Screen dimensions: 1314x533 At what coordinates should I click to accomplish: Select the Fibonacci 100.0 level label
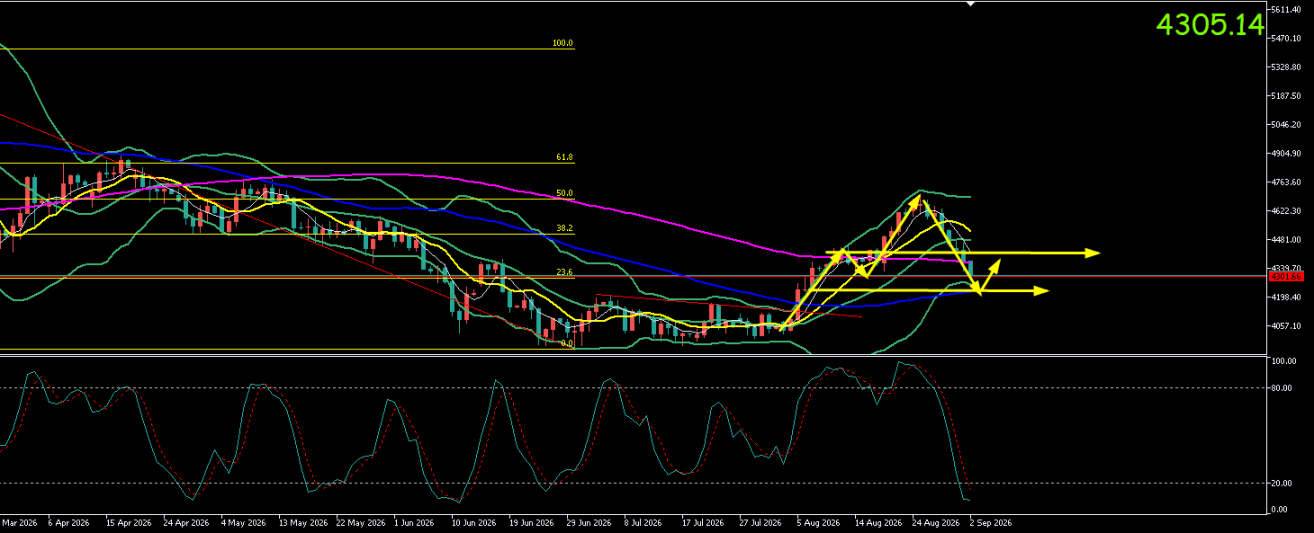[x=562, y=44]
